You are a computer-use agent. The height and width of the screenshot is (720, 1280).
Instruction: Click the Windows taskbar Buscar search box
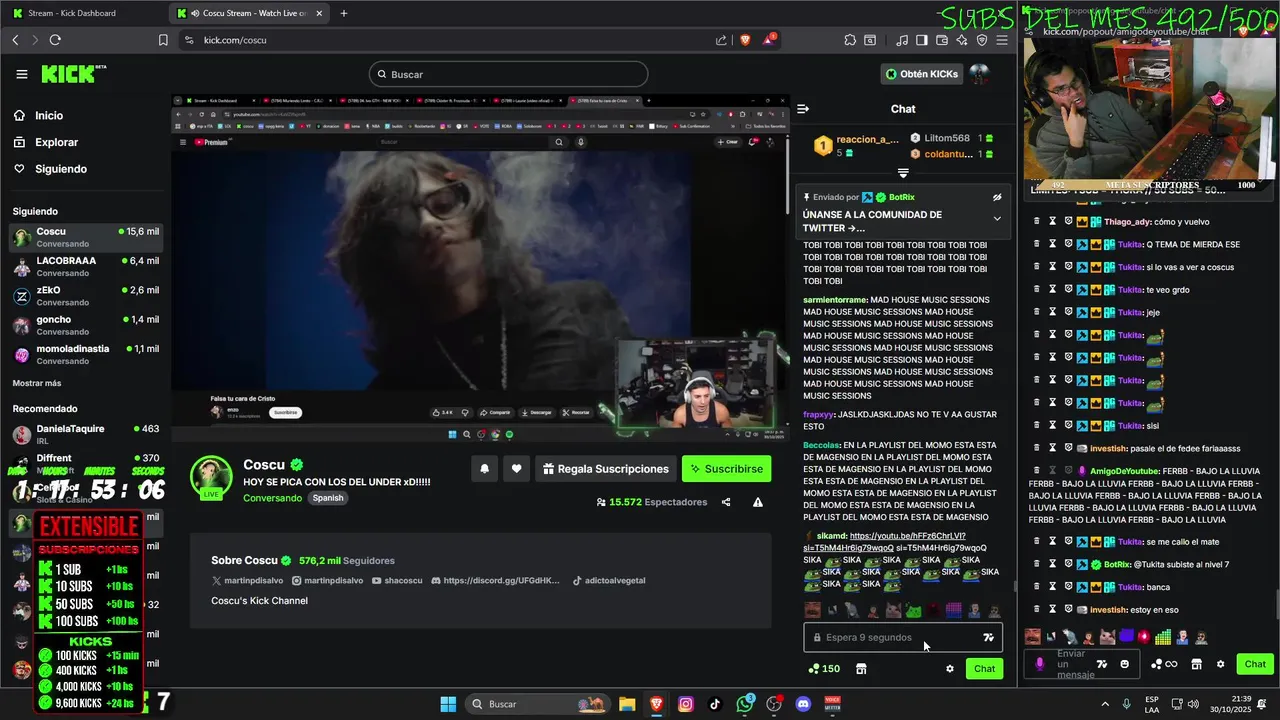(537, 704)
